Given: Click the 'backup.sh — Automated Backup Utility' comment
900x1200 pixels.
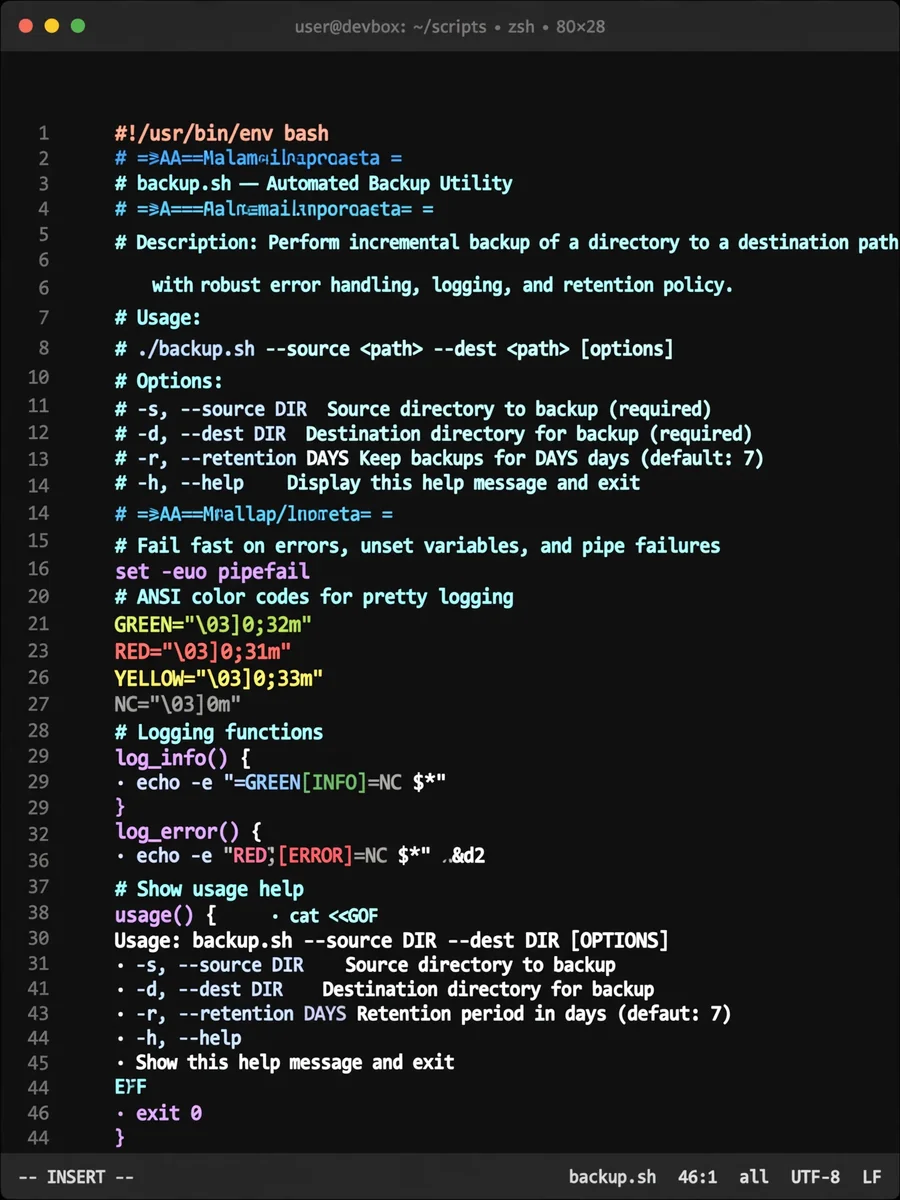Looking at the screenshot, I should pos(314,184).
